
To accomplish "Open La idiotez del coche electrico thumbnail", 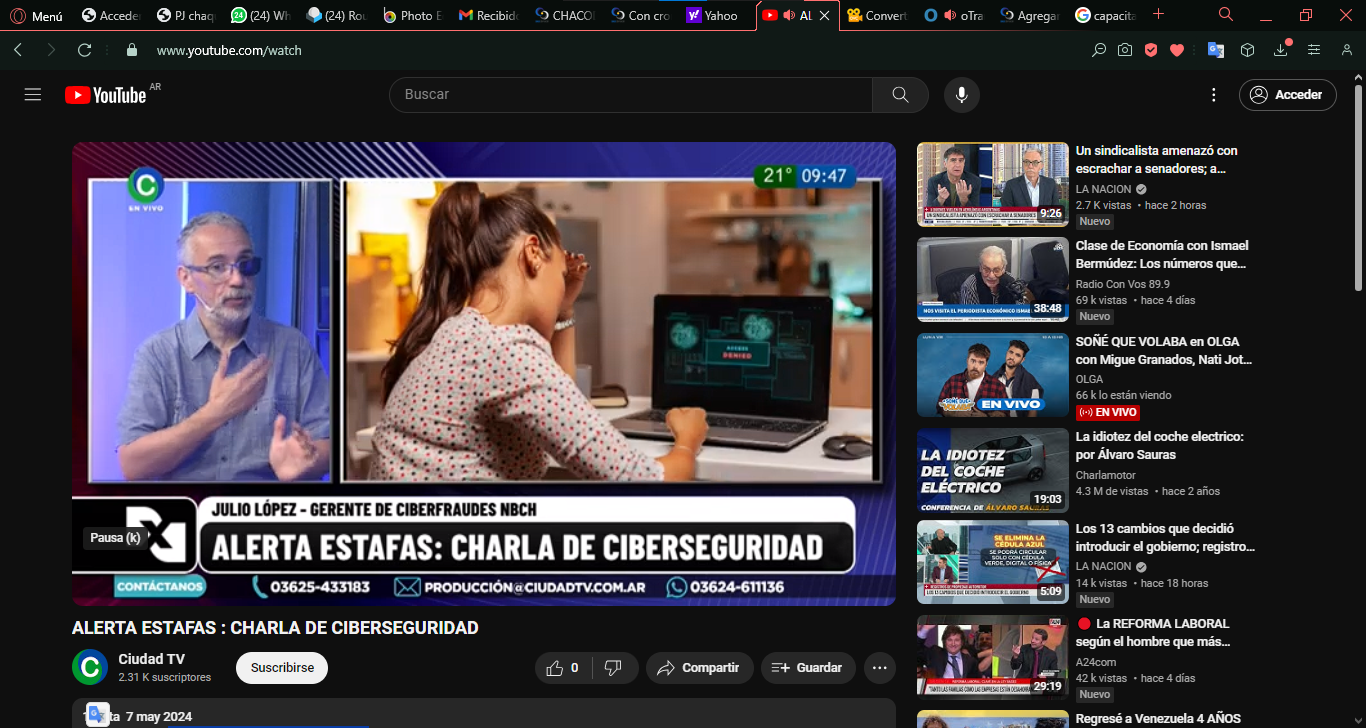I will (992, 470).
